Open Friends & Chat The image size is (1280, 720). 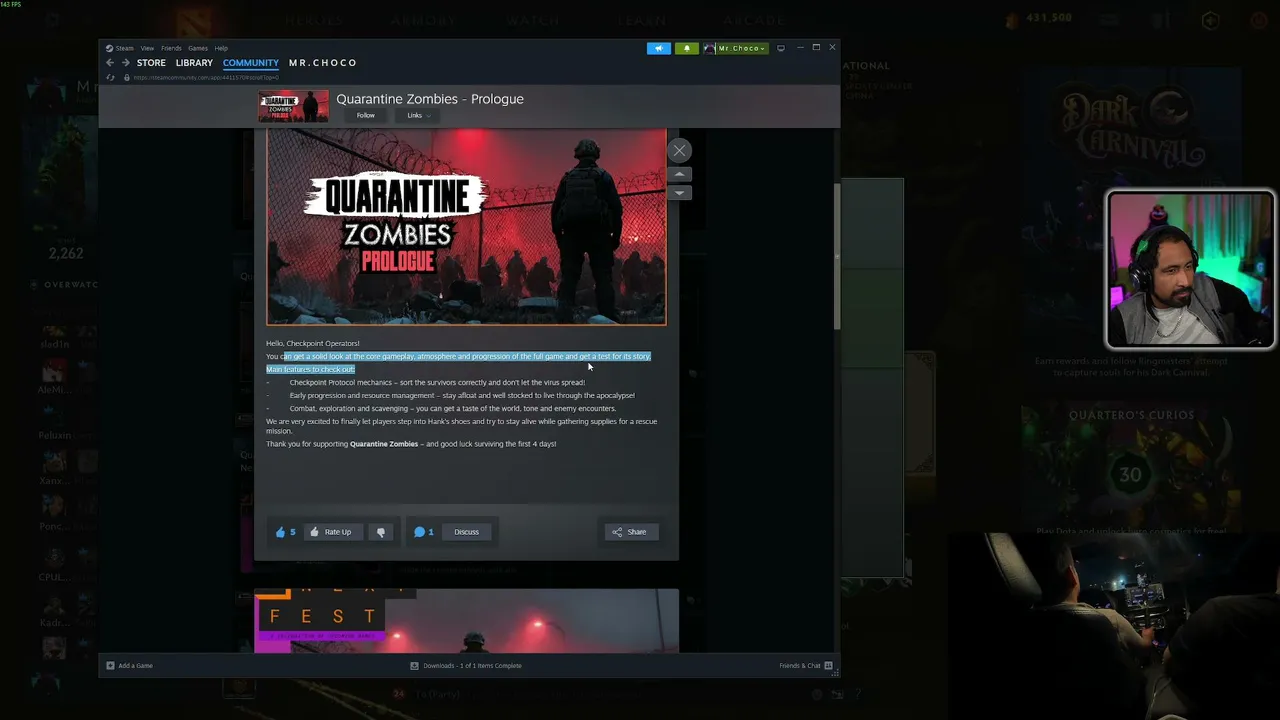tap(800, 666)
